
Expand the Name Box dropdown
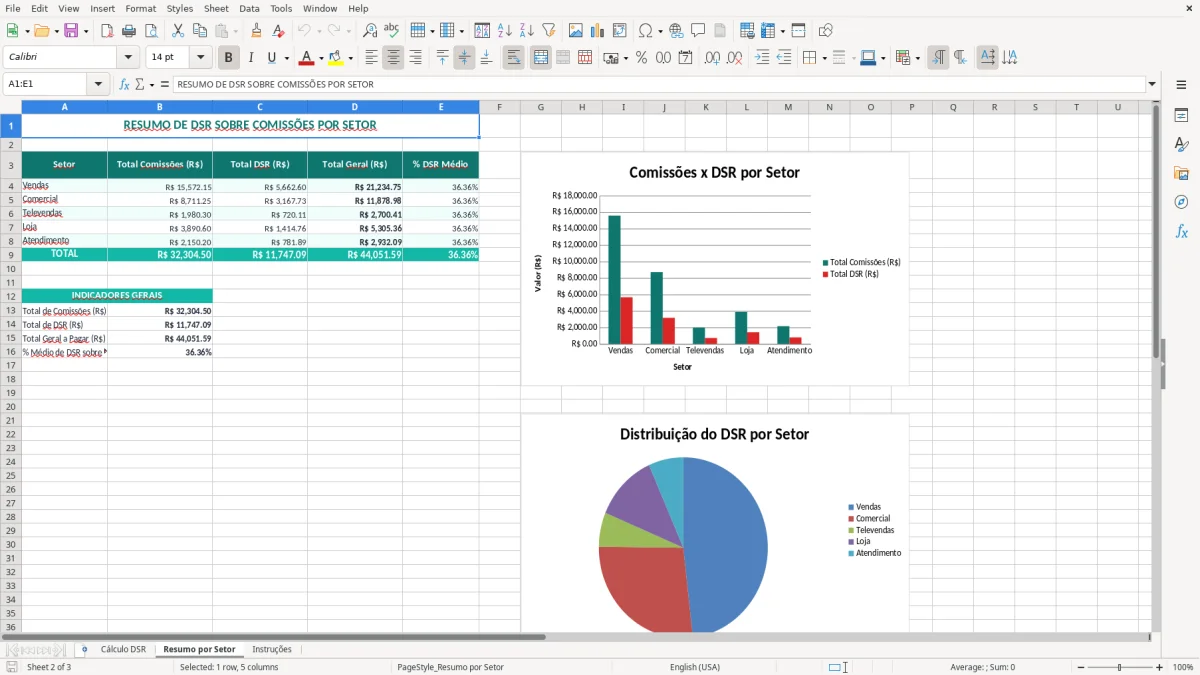tap(98, 84)
